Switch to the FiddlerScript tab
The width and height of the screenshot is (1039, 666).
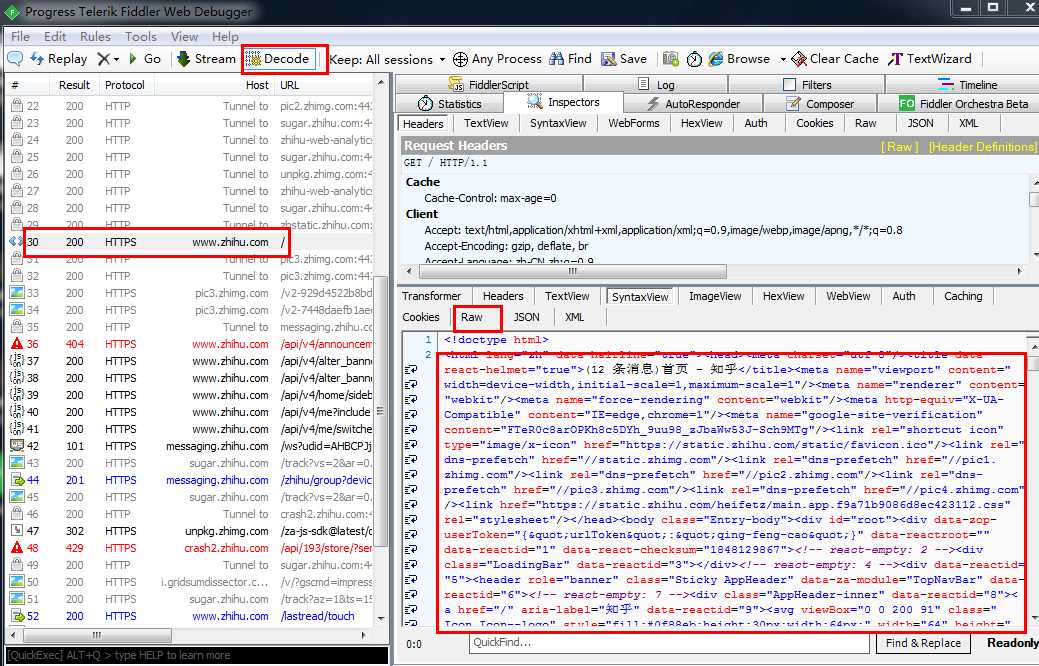(x=488, y=84)
